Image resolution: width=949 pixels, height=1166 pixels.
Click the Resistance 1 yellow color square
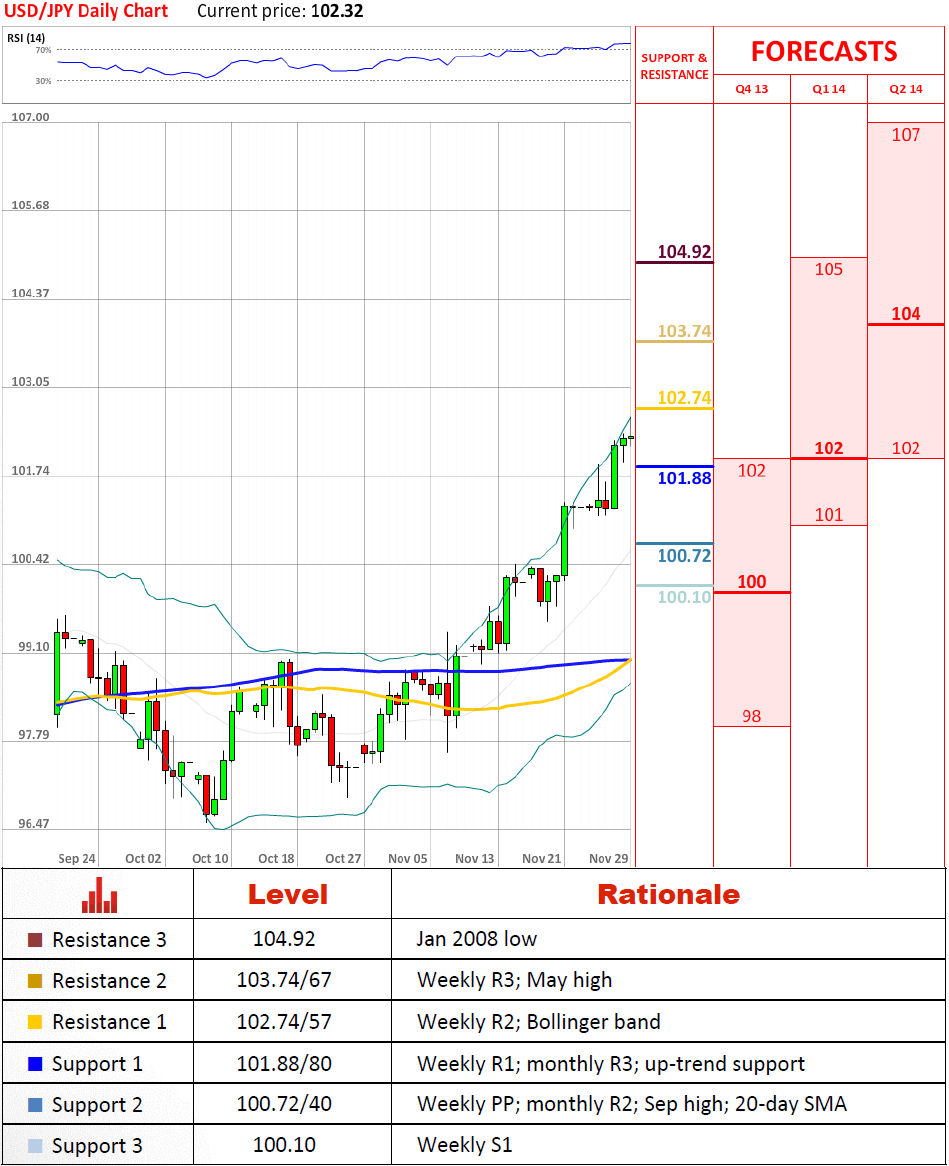pyautogui.click(x=35, y=1022)
